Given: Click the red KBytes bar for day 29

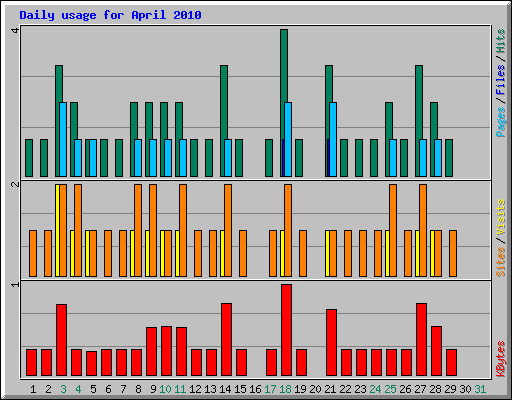Looking at the screenshot, I should 452,363.
